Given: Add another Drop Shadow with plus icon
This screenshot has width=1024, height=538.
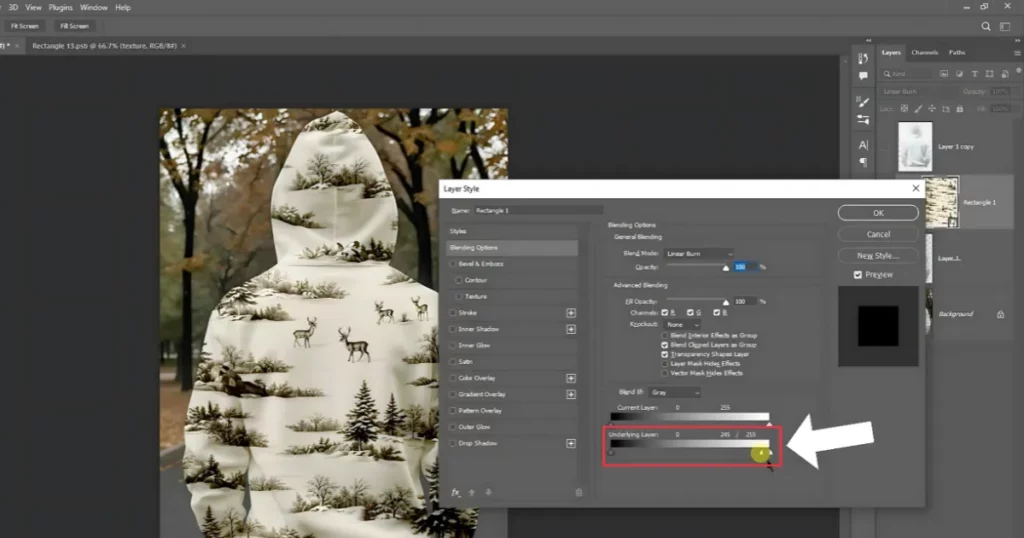Looking at the screenshot, I should click(571, 443).
